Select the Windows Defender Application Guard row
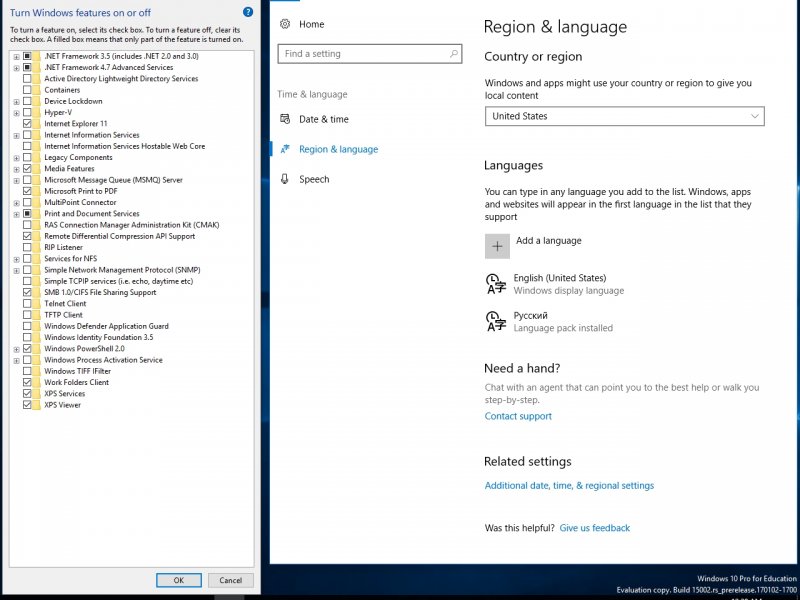800x600 pixels. 106,326
